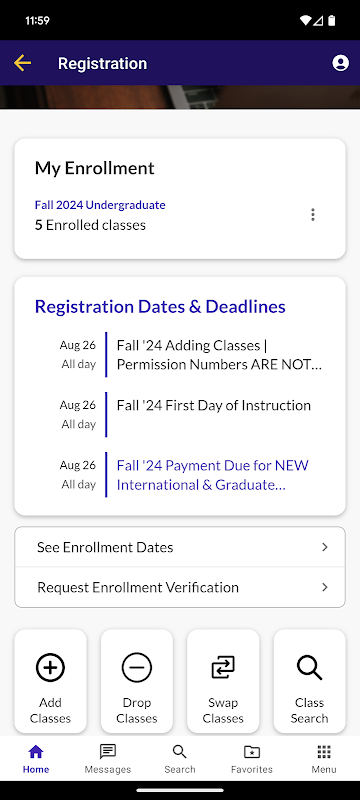This screenshot has width=360, height=800.
Task: Open Fall '24 Payment Due link
Action: (213, 475)
